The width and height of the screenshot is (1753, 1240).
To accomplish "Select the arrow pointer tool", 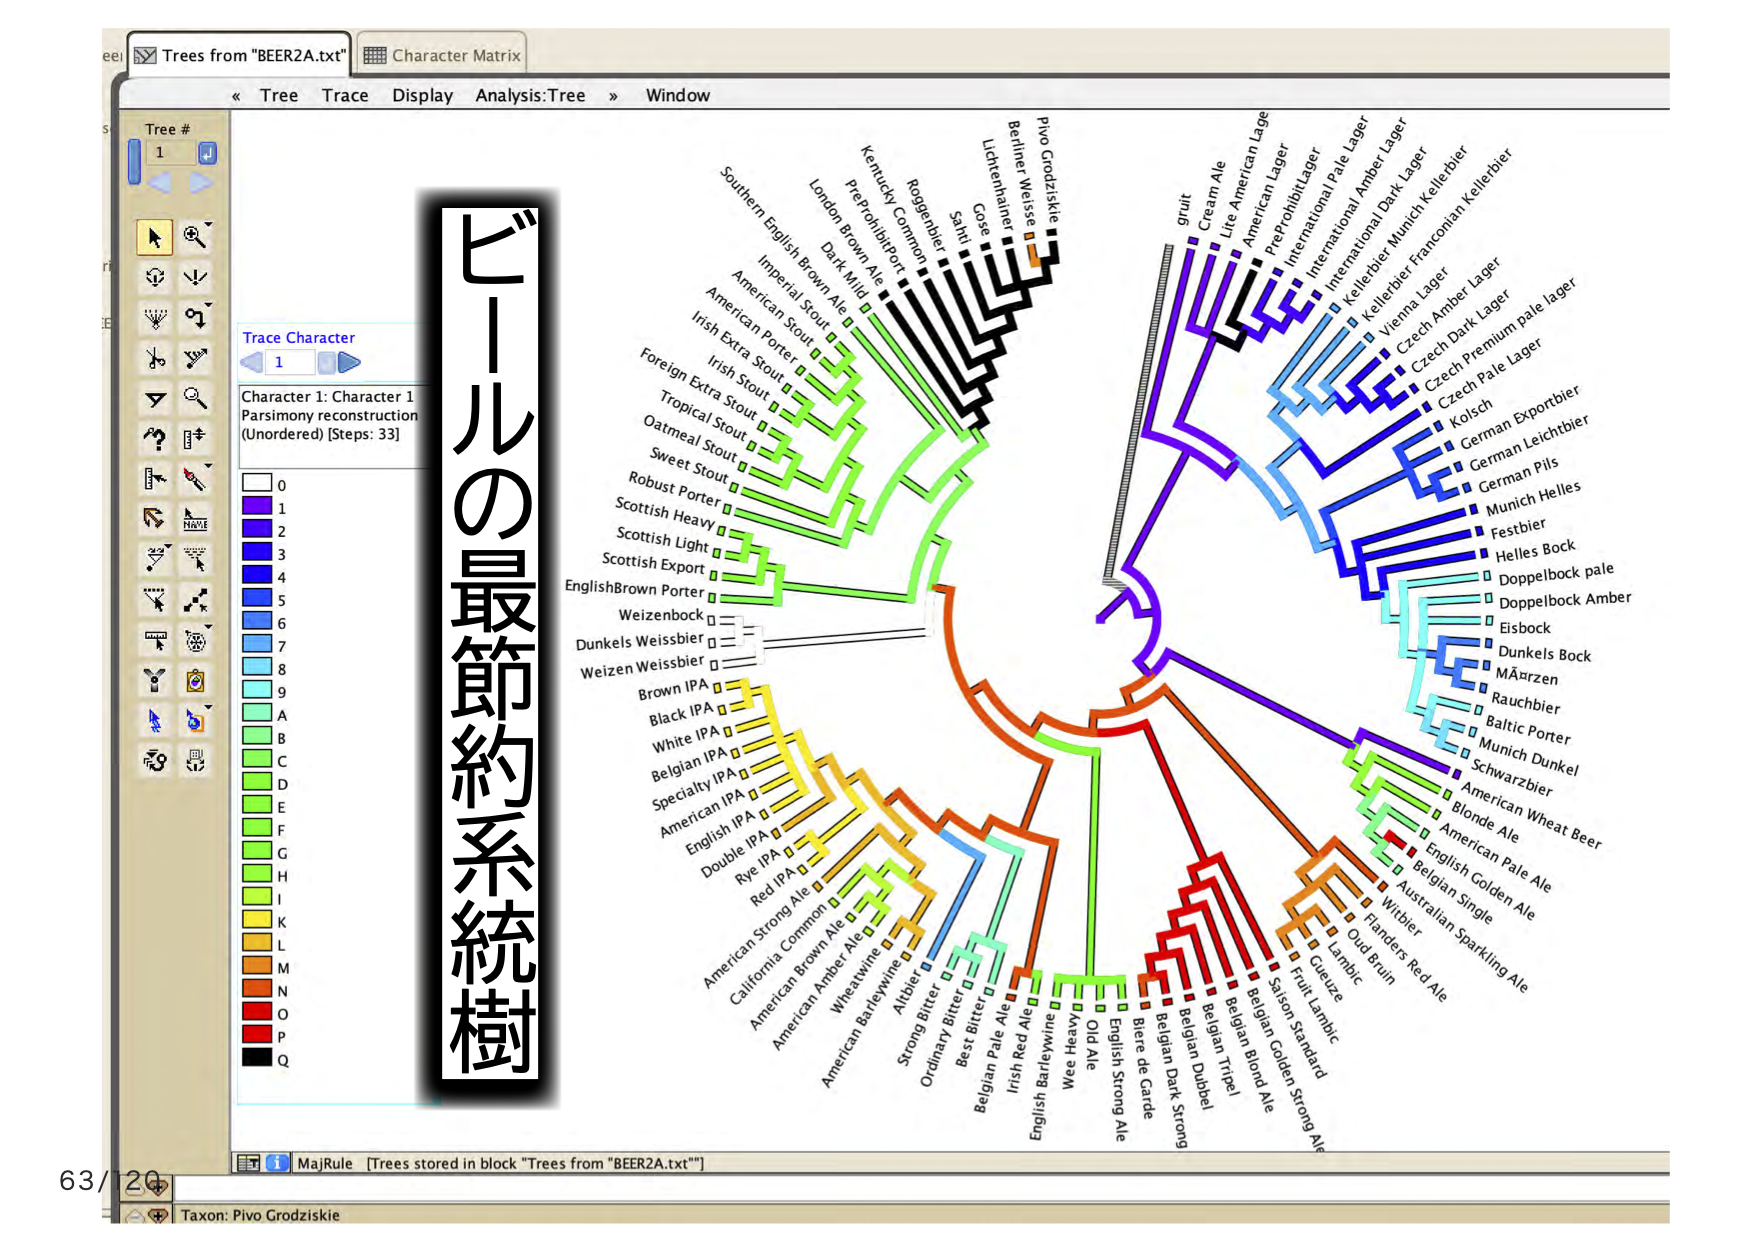I will 154,237.
